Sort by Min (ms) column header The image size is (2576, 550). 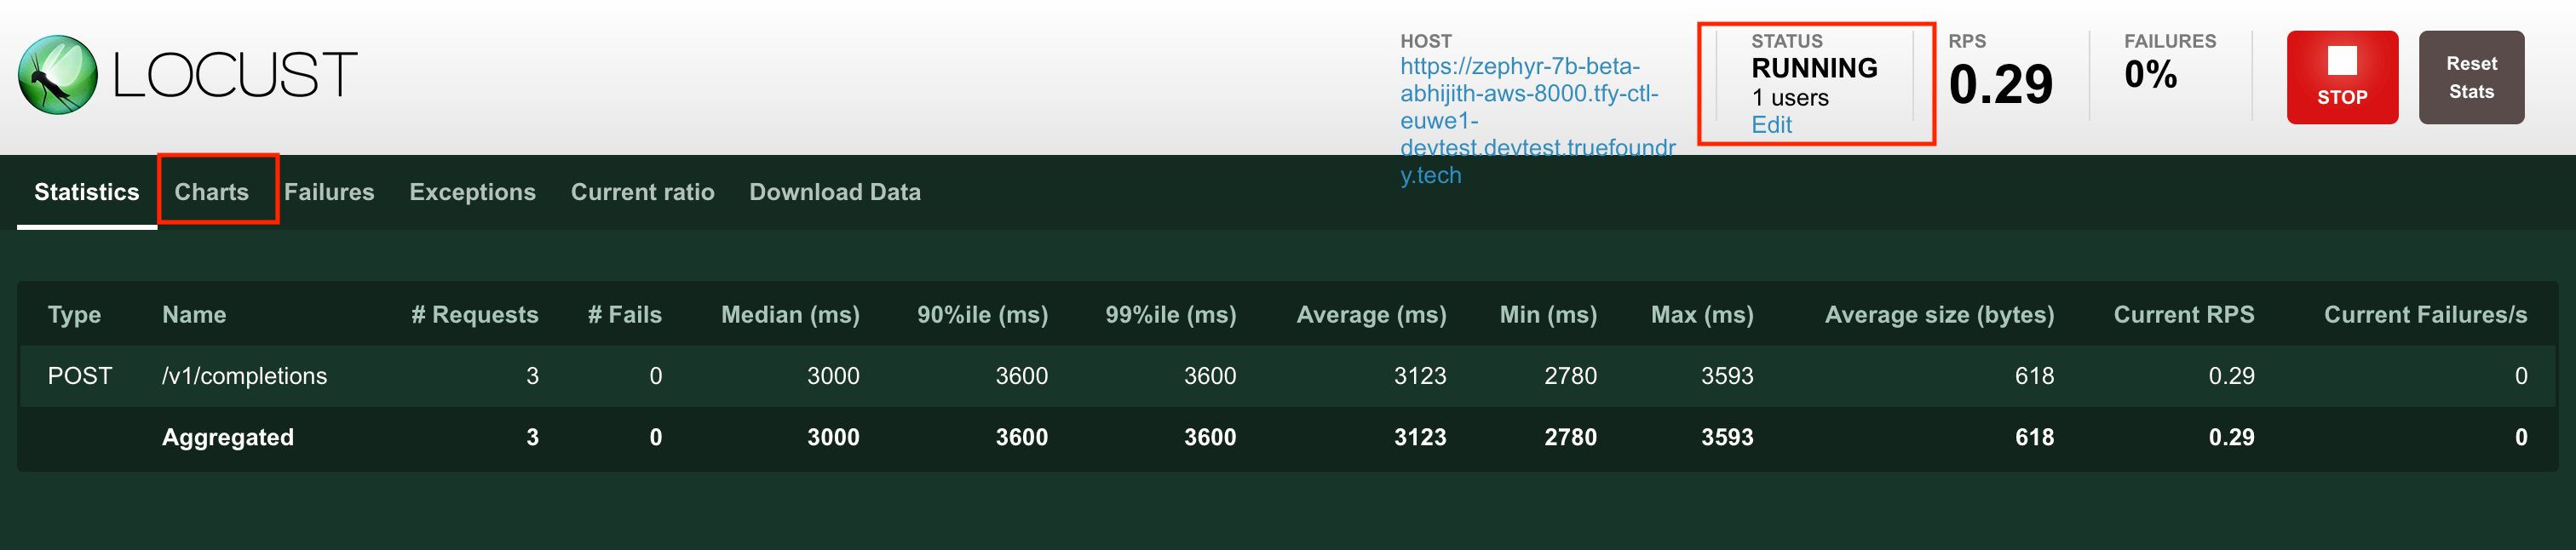coord(1548,315)
